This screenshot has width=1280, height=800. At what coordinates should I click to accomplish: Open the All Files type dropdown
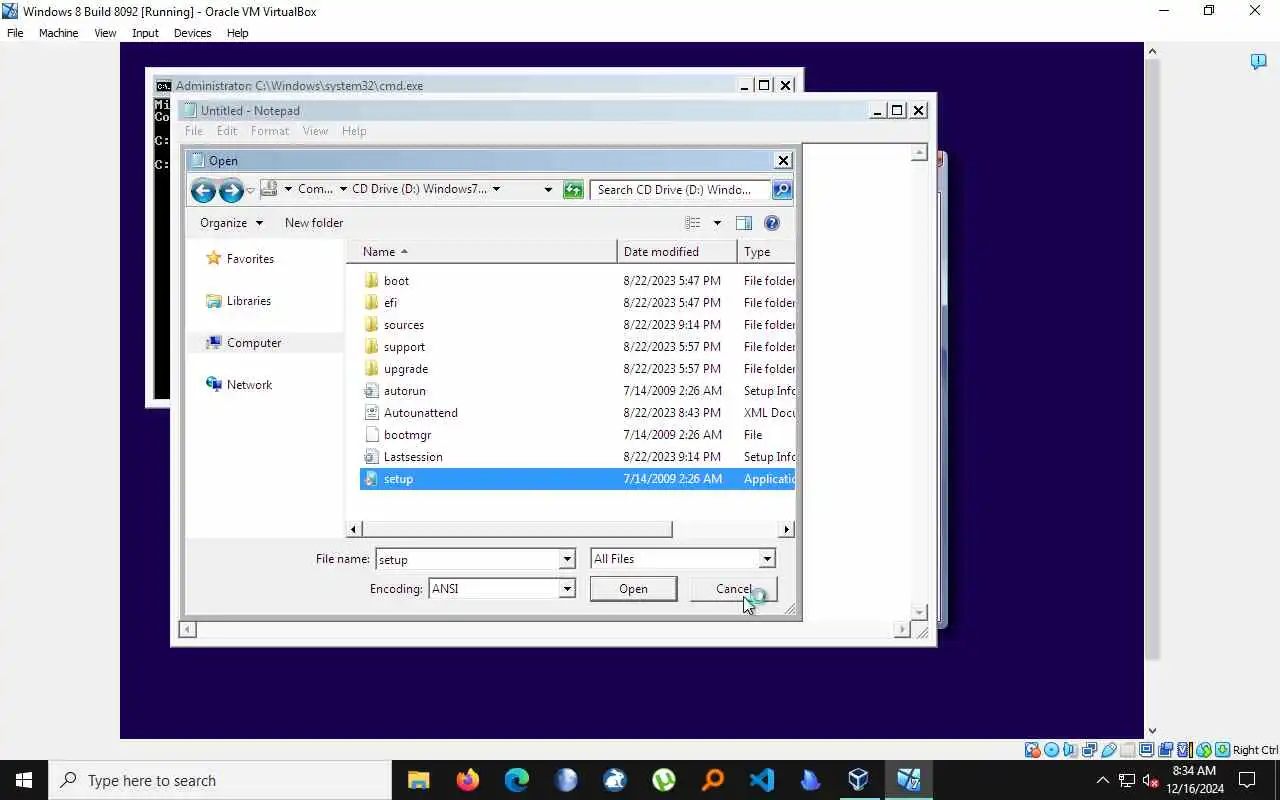tap(767, 559)
